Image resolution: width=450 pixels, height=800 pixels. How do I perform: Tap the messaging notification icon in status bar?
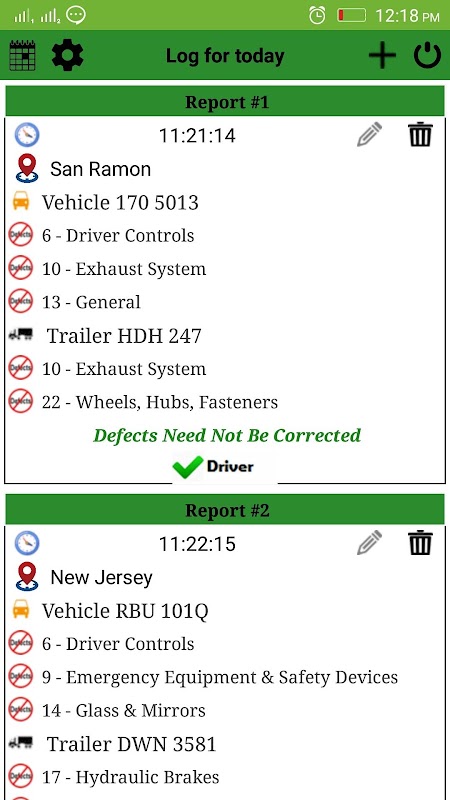click(77, 15)
